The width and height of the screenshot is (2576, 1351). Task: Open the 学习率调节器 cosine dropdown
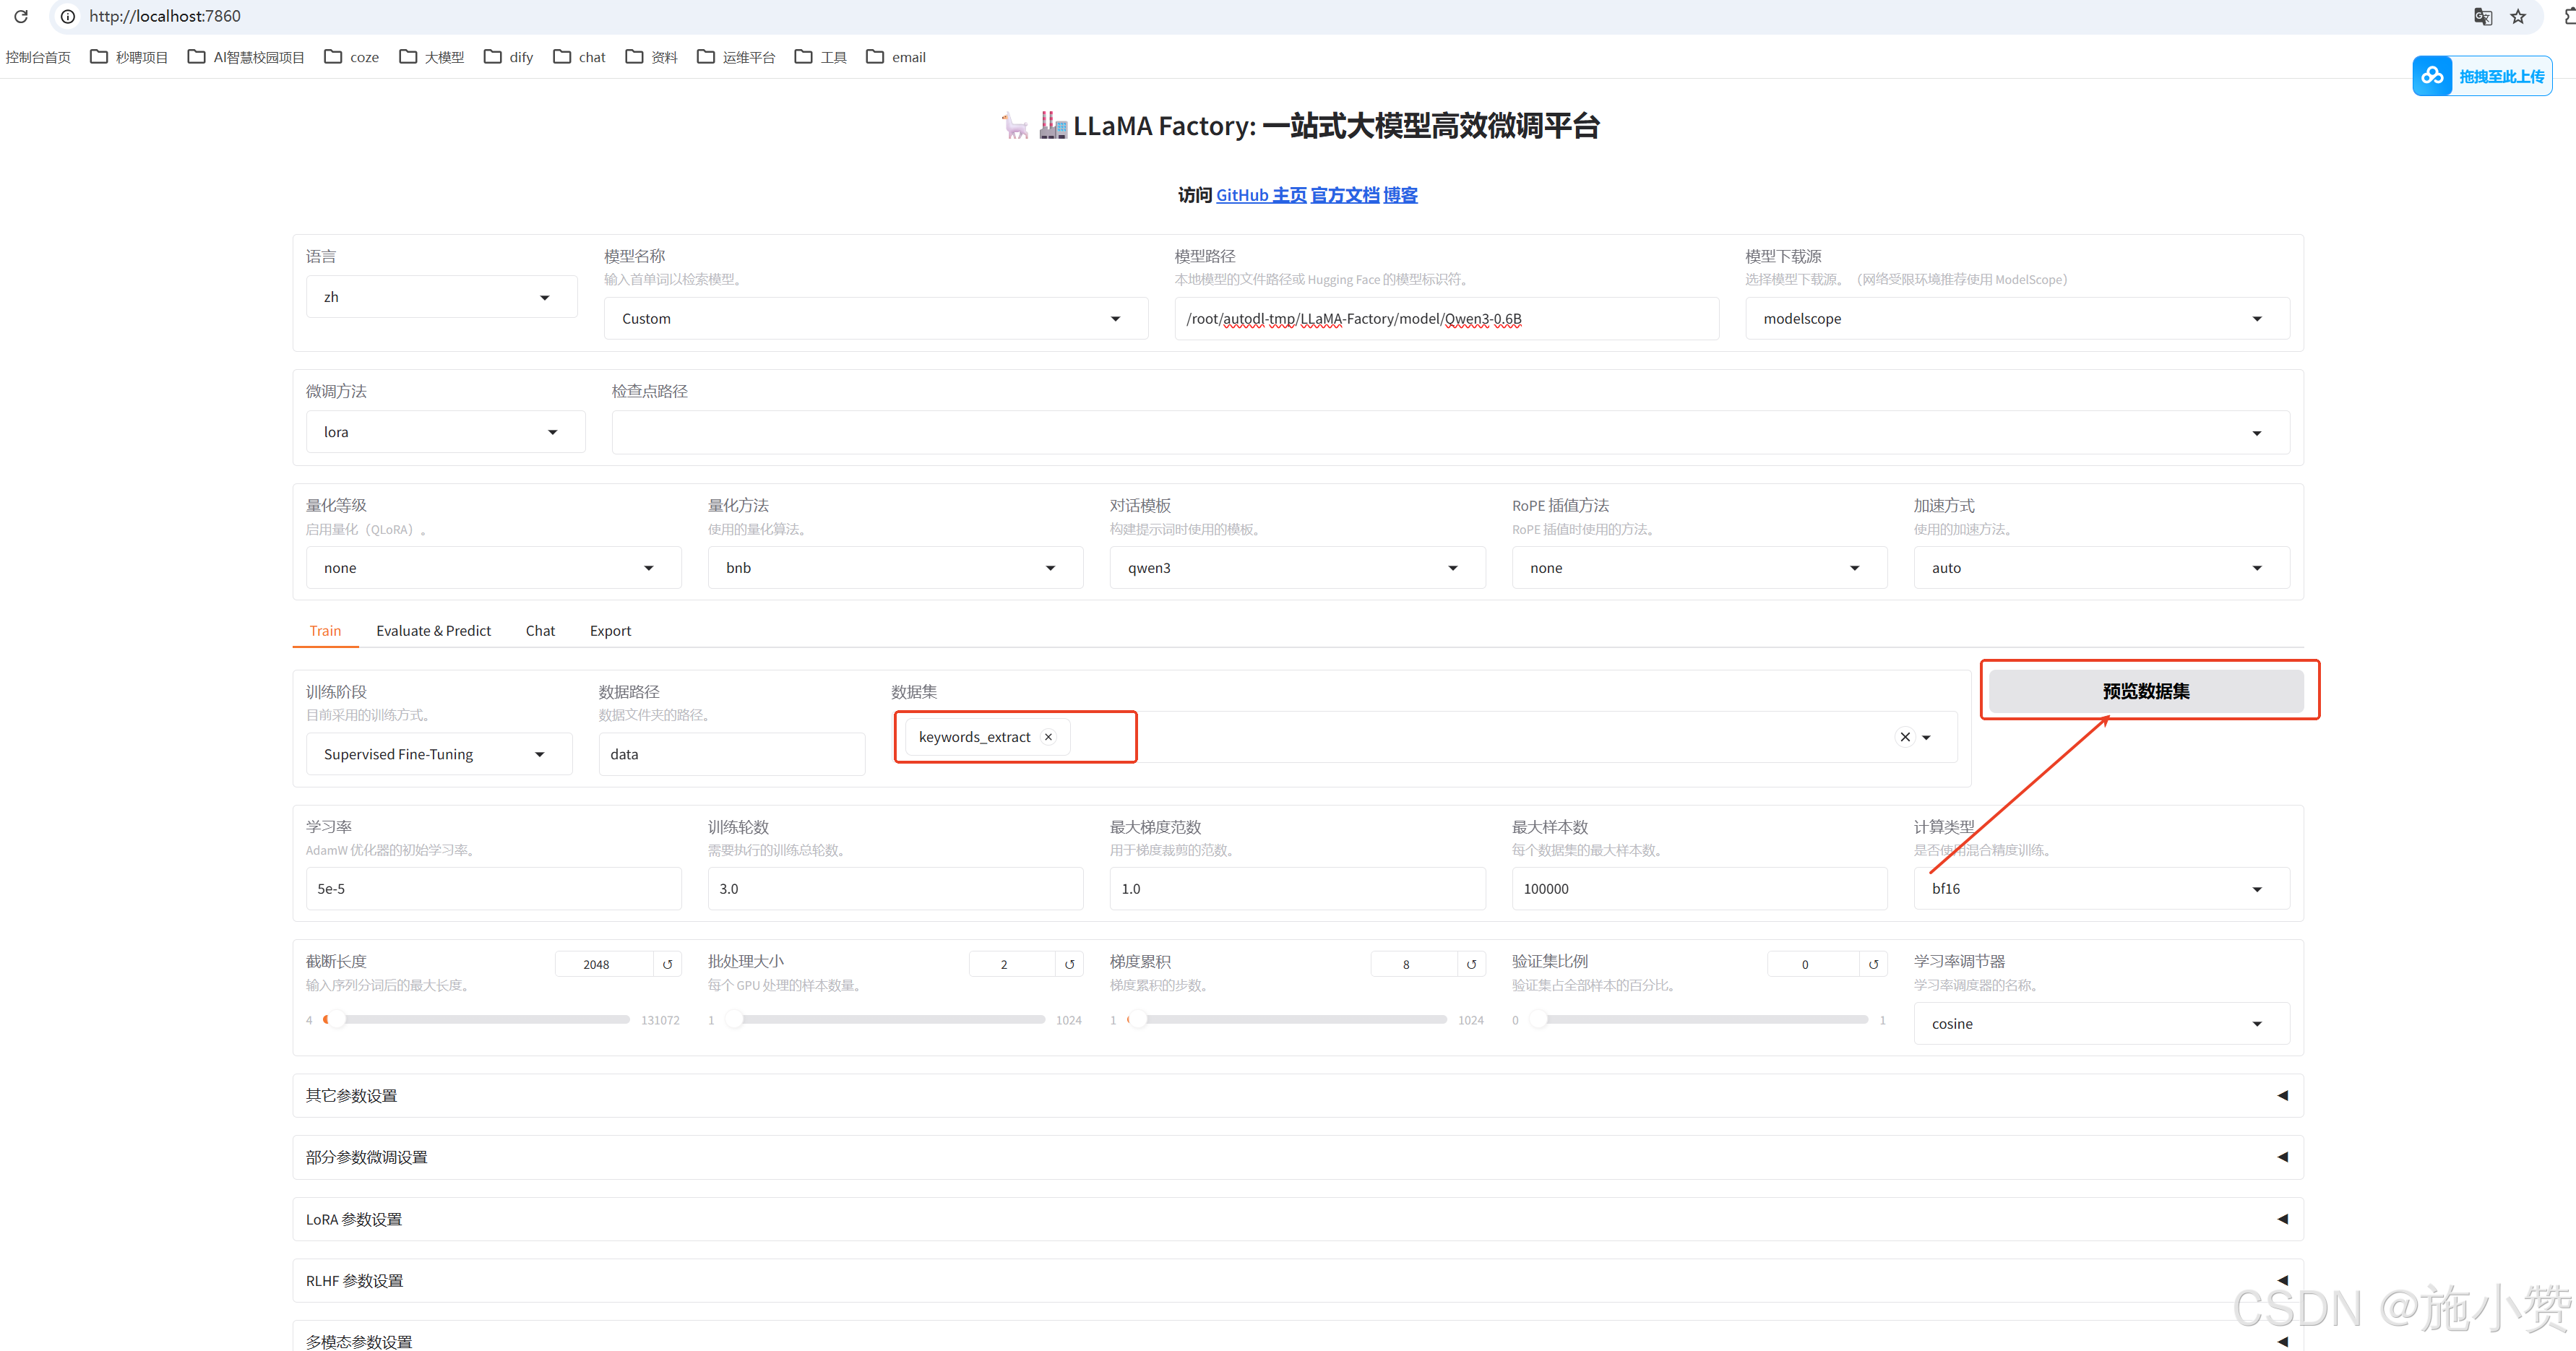pyautogui.click(x=2101, y=1024)
